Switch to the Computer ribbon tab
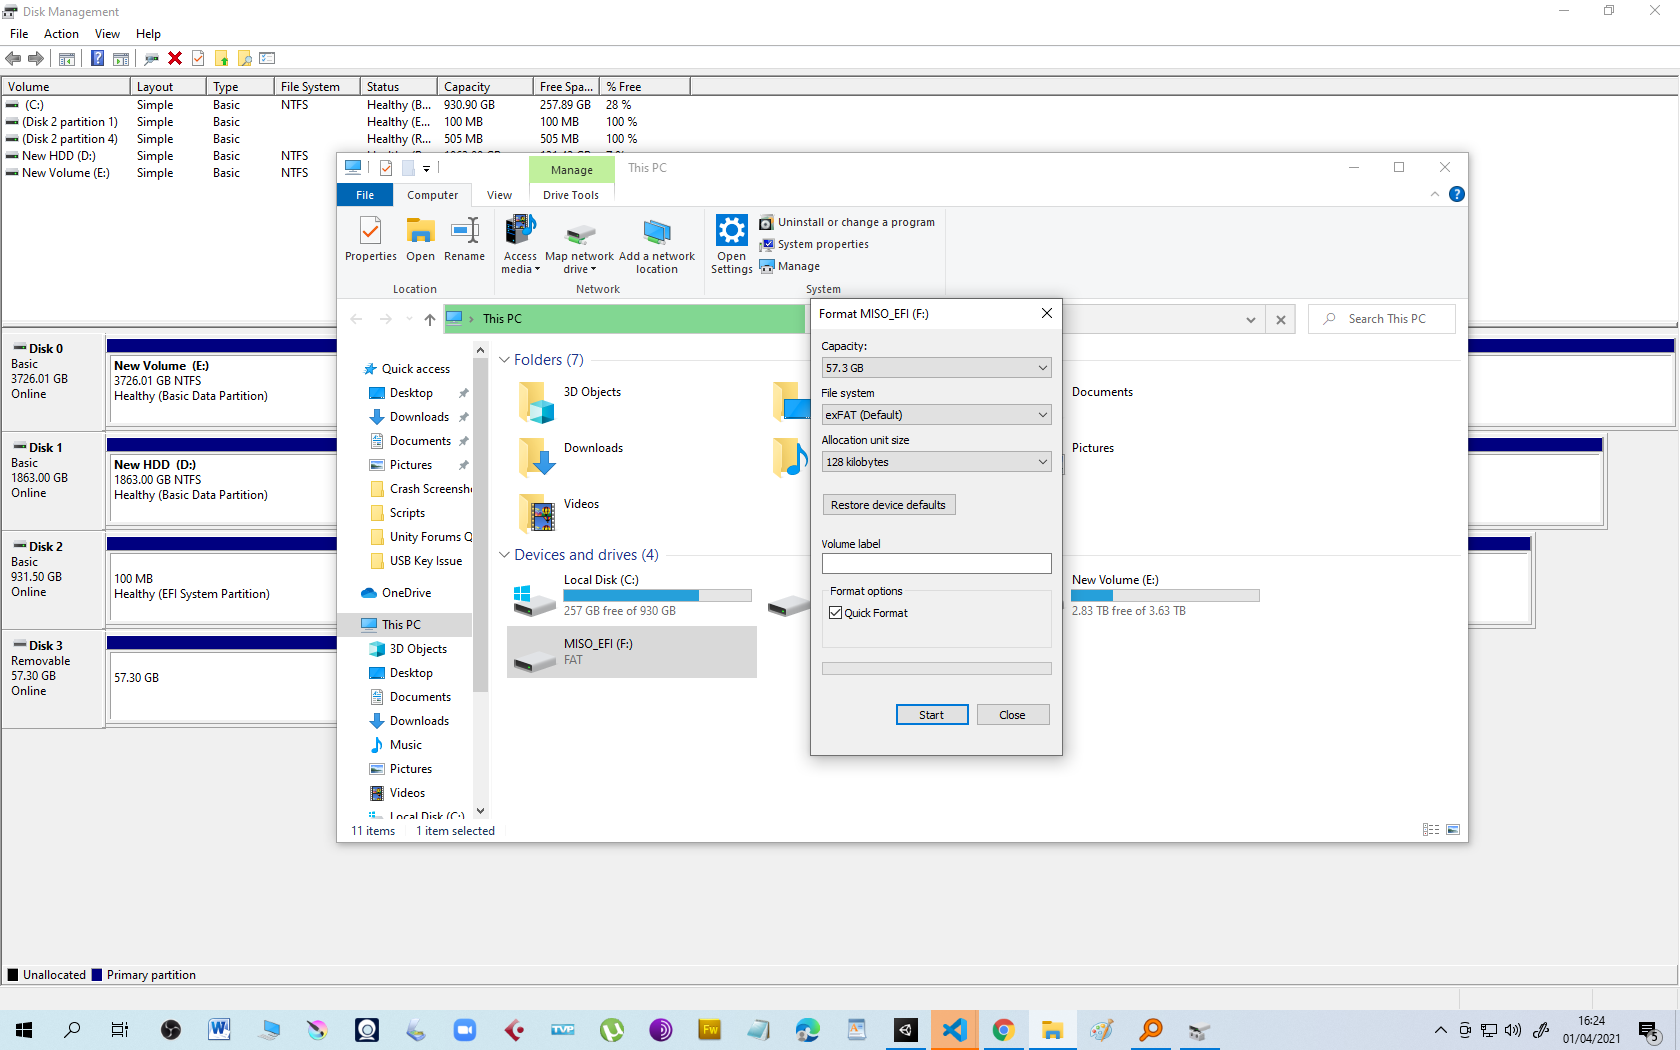 (432, 195)
